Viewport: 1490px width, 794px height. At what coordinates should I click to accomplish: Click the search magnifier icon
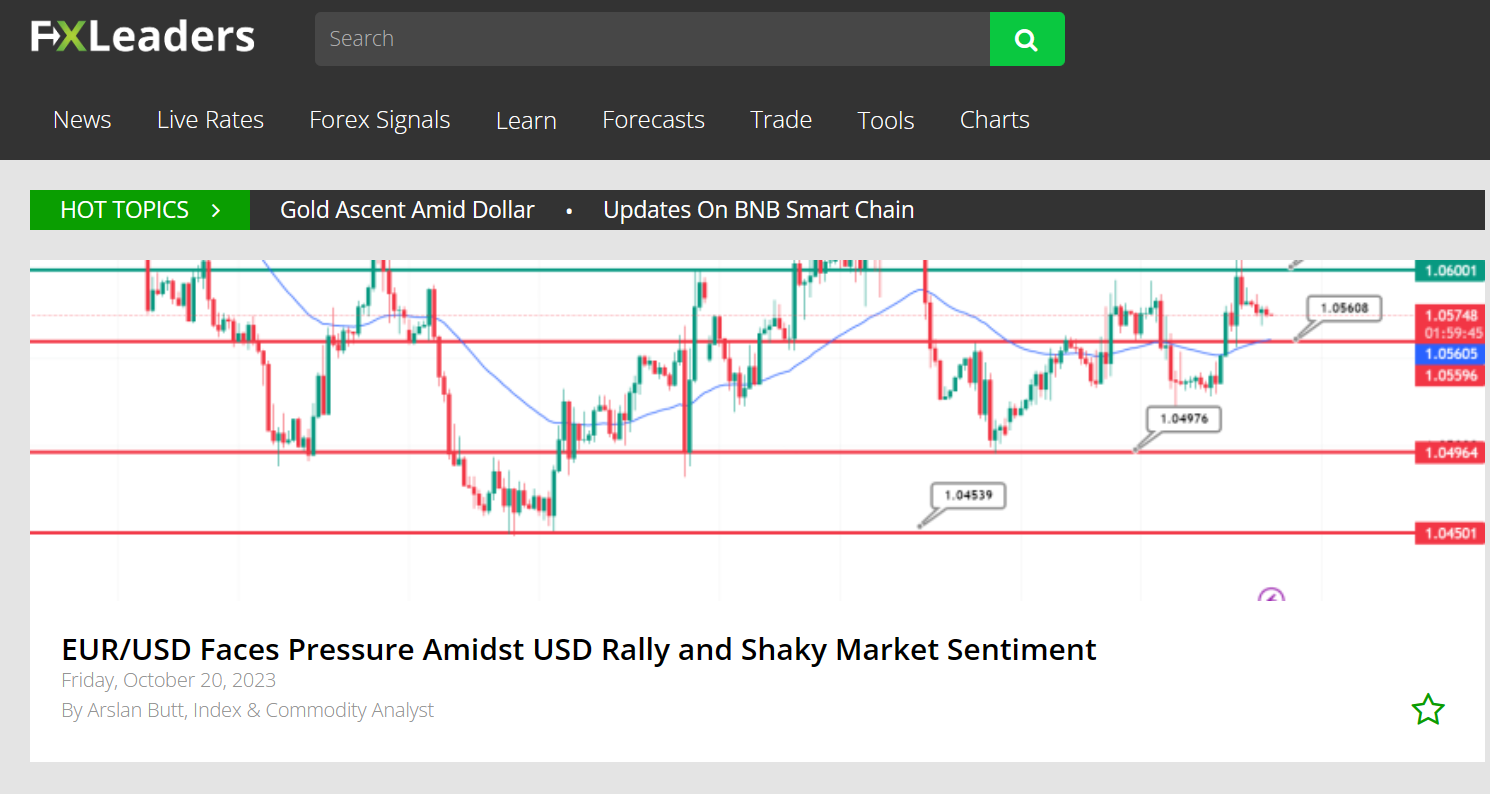(x=1027, y=39)
